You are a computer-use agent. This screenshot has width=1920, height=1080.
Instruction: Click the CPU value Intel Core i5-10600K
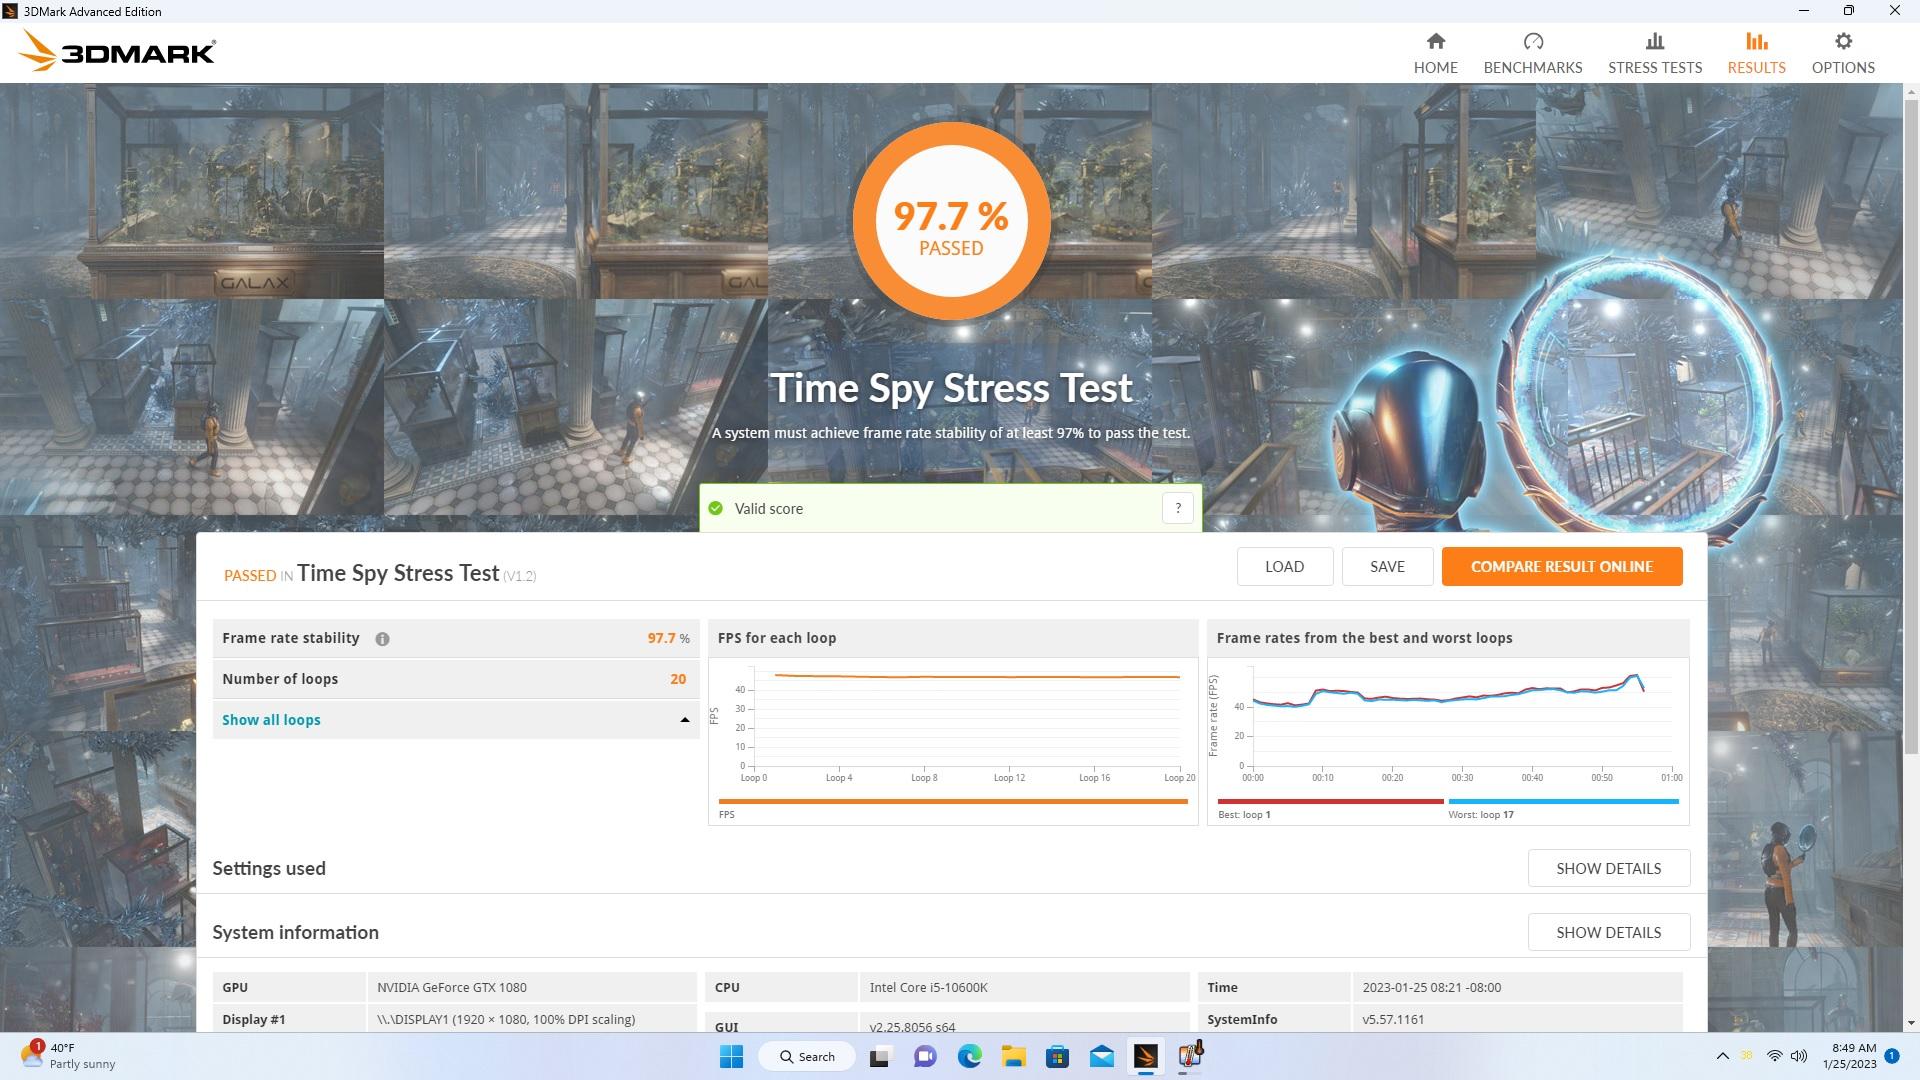click(928, 987)
